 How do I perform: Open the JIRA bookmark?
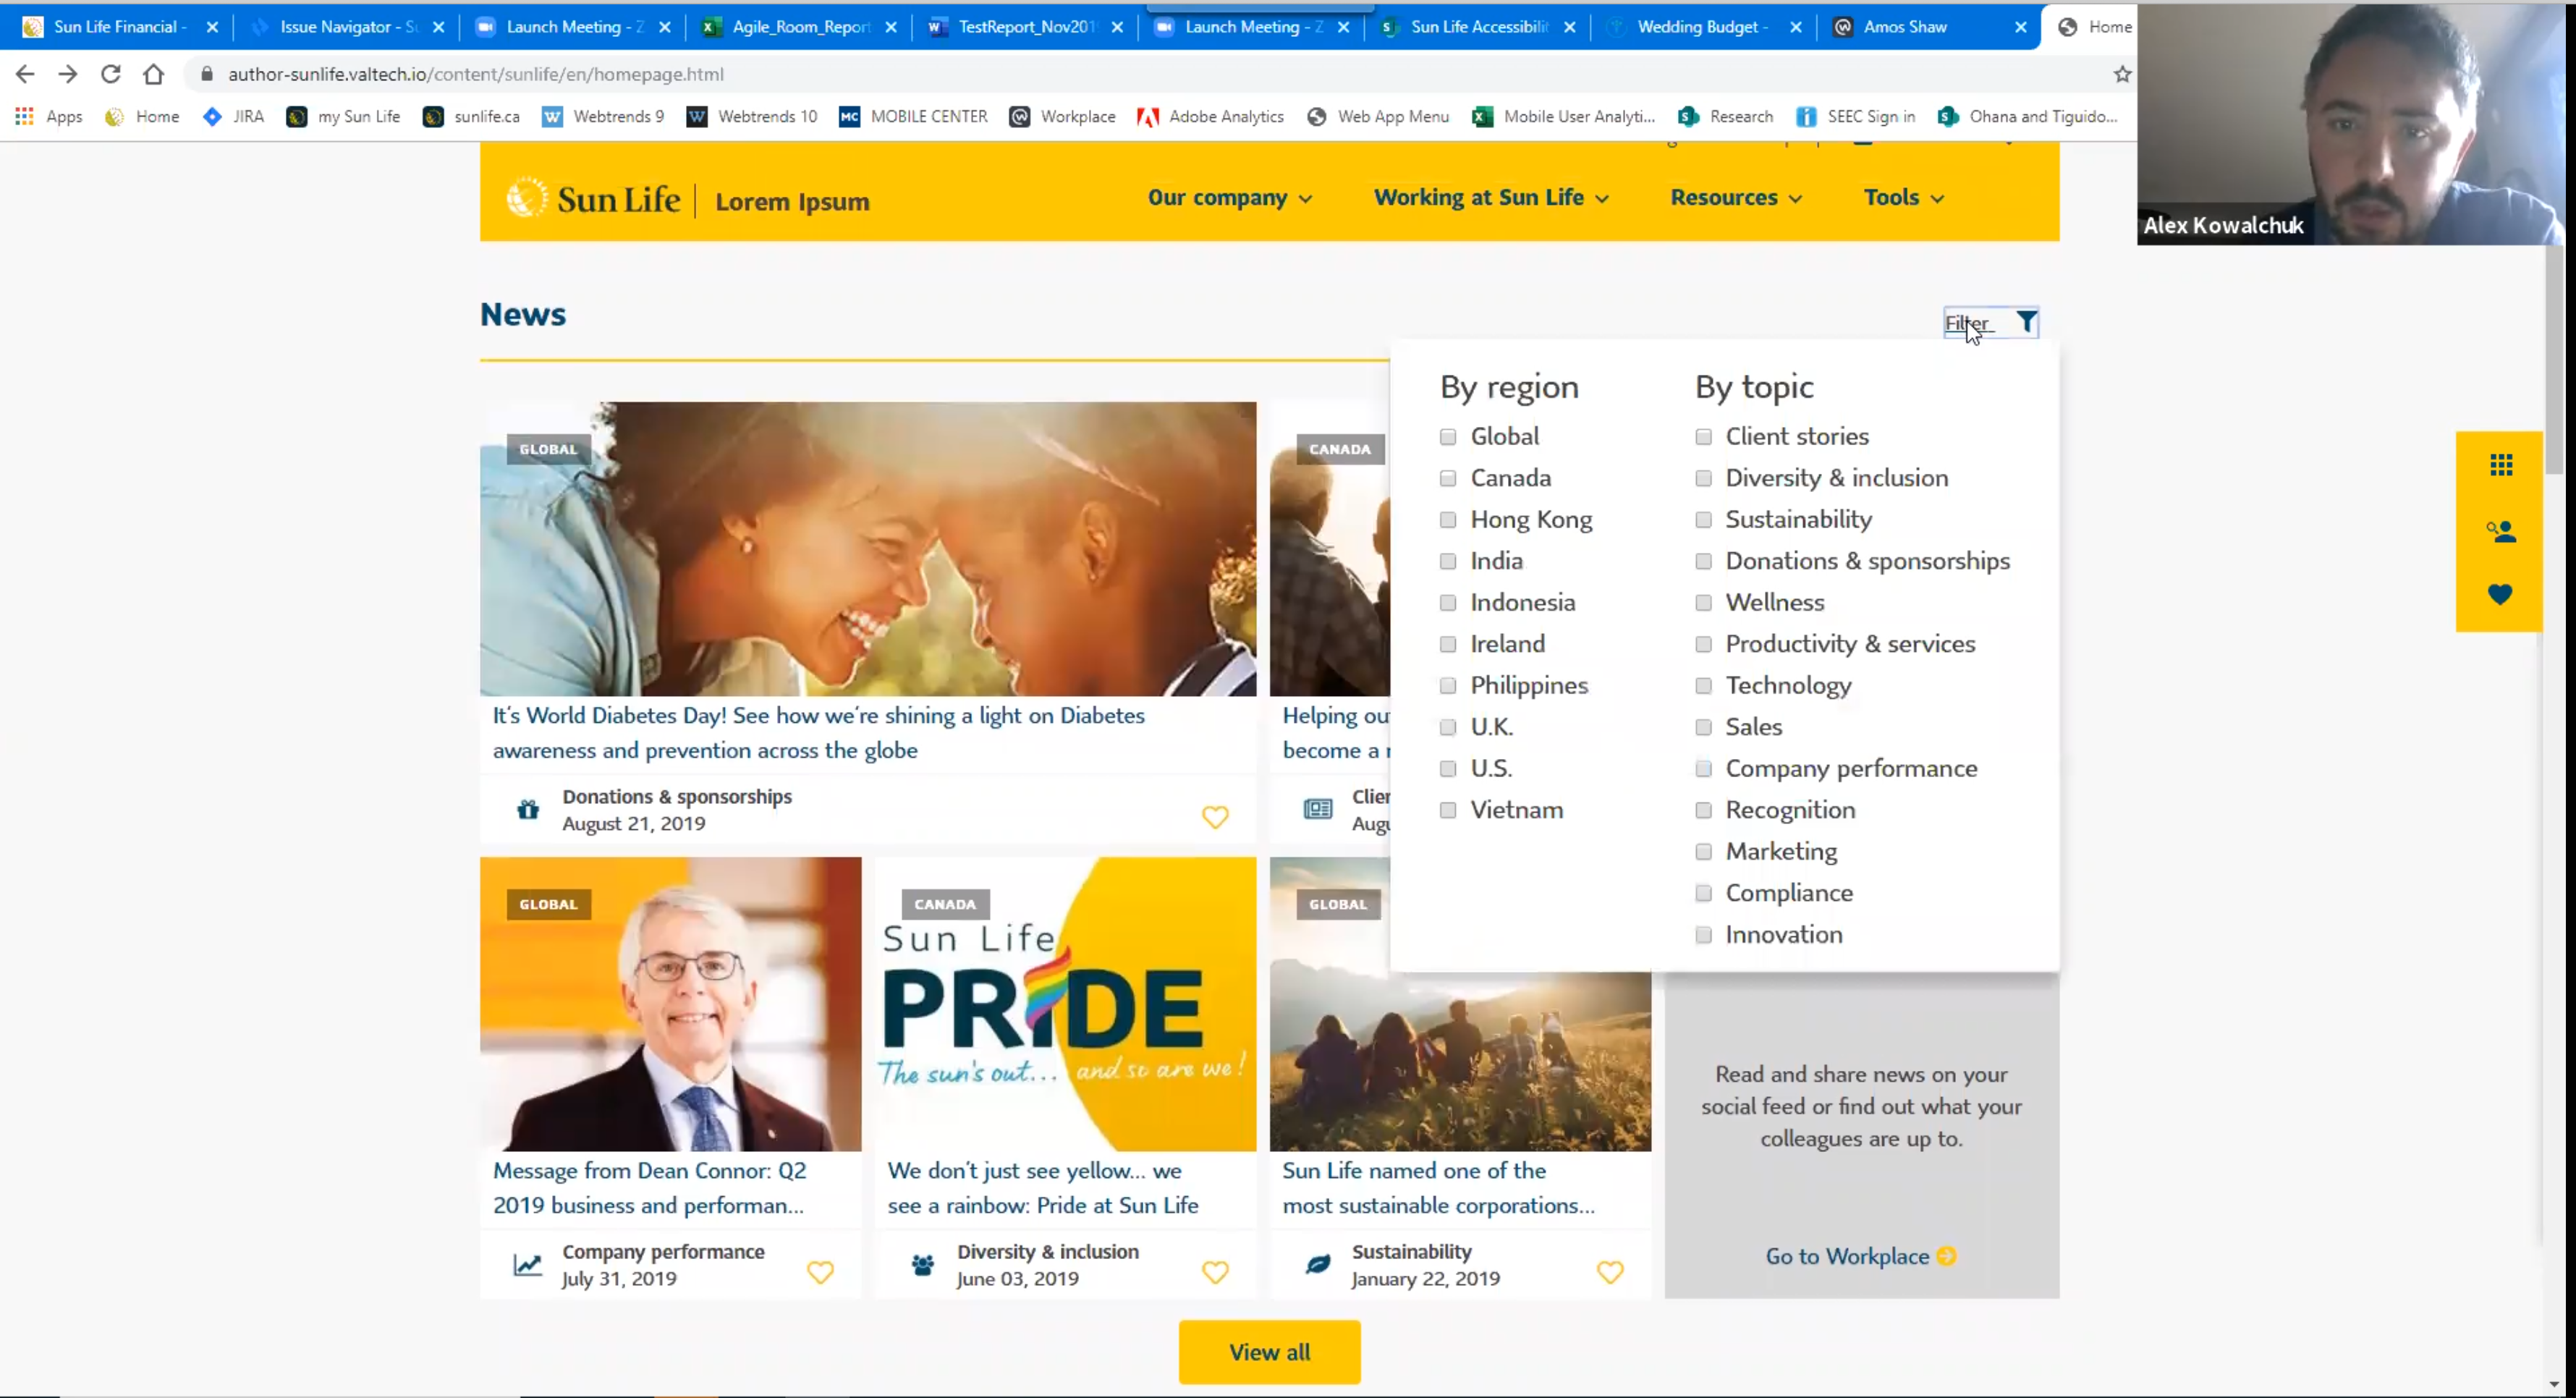234,116
